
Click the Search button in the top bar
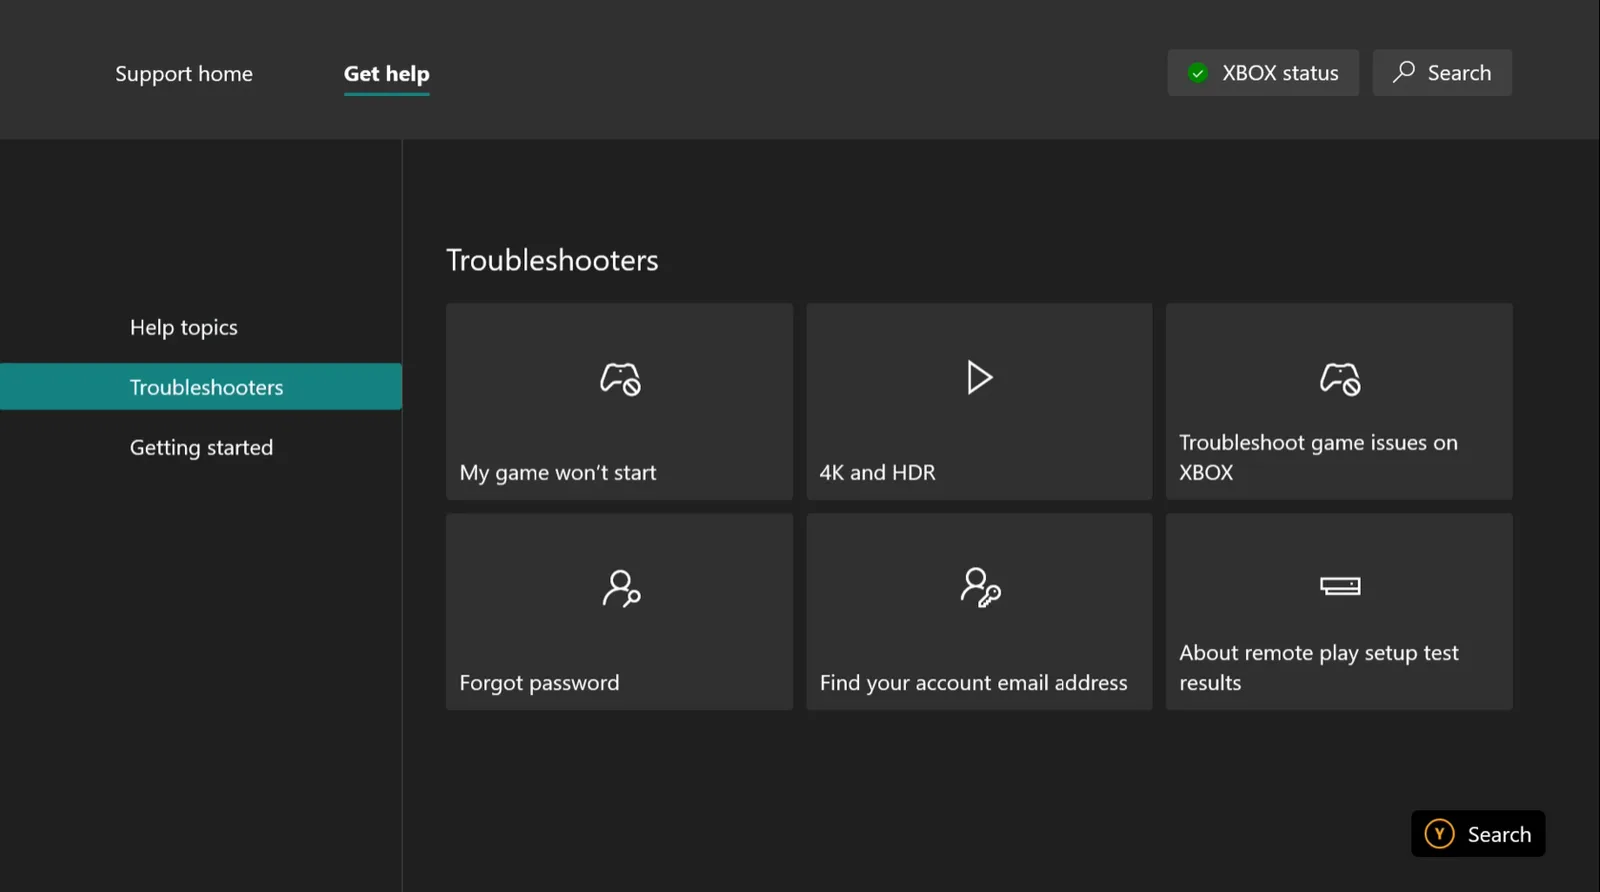1442,73
